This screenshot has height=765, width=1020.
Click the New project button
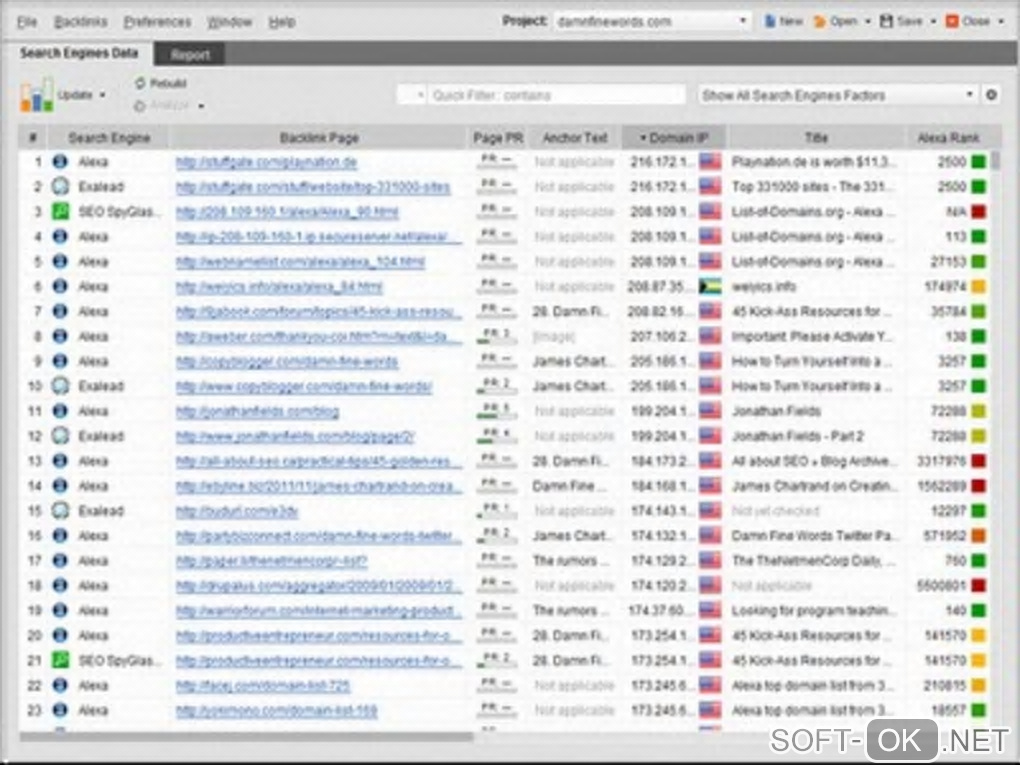pyautogui.click(x=783, y=21)
